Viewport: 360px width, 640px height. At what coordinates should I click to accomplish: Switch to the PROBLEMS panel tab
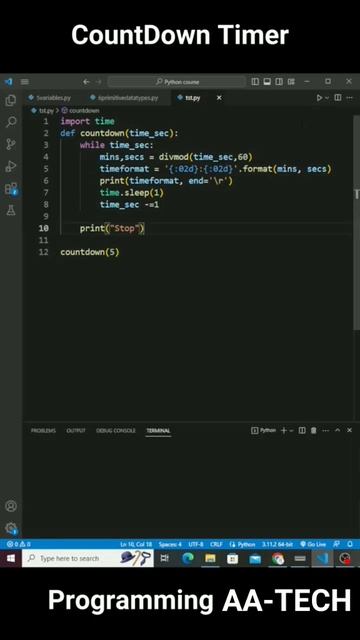(43, 431)
